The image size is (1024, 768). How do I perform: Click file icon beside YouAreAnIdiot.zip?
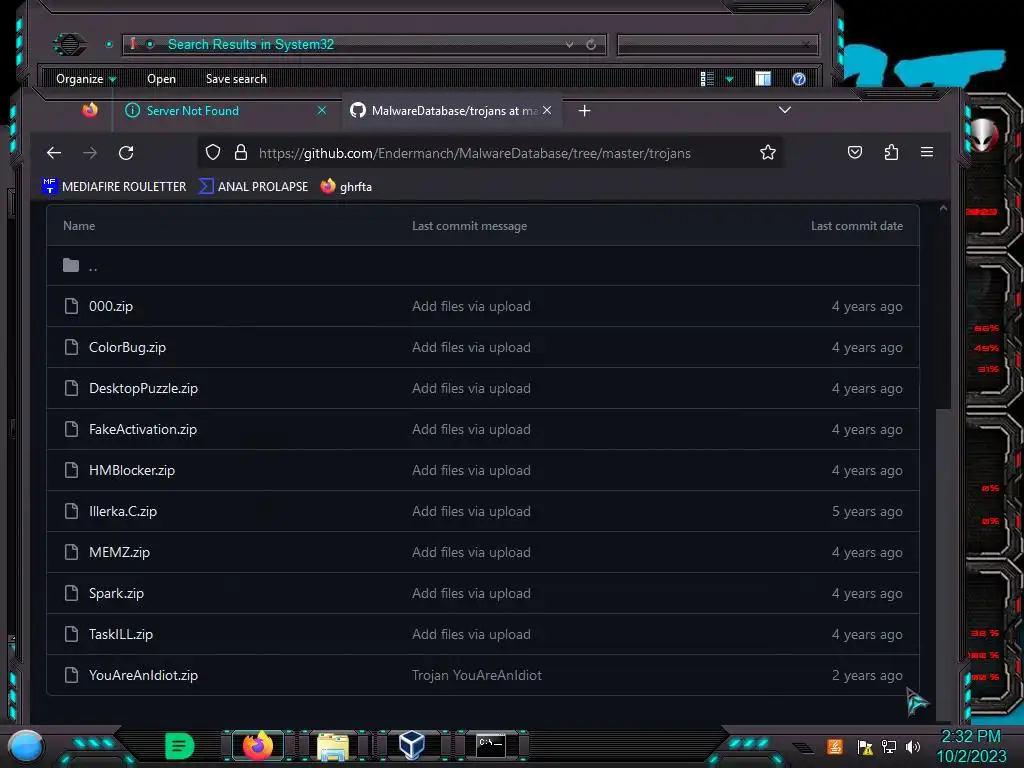[x=71, y=675]
